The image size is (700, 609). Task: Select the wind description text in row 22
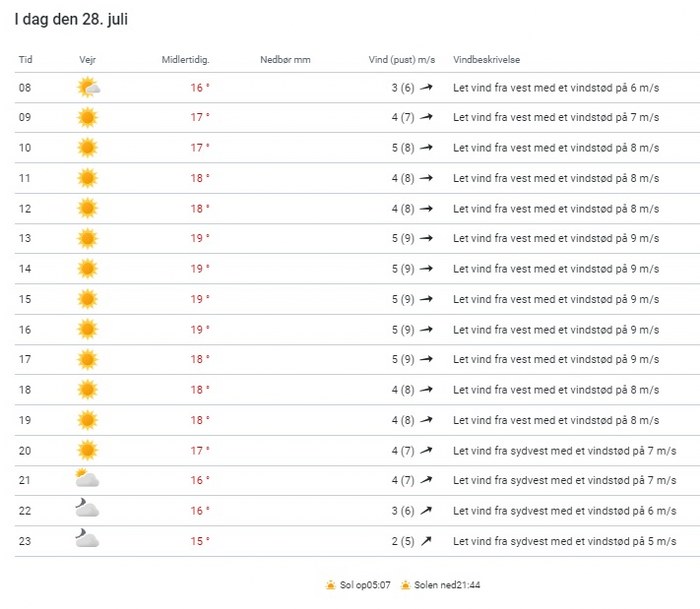(x=564, y=511)
